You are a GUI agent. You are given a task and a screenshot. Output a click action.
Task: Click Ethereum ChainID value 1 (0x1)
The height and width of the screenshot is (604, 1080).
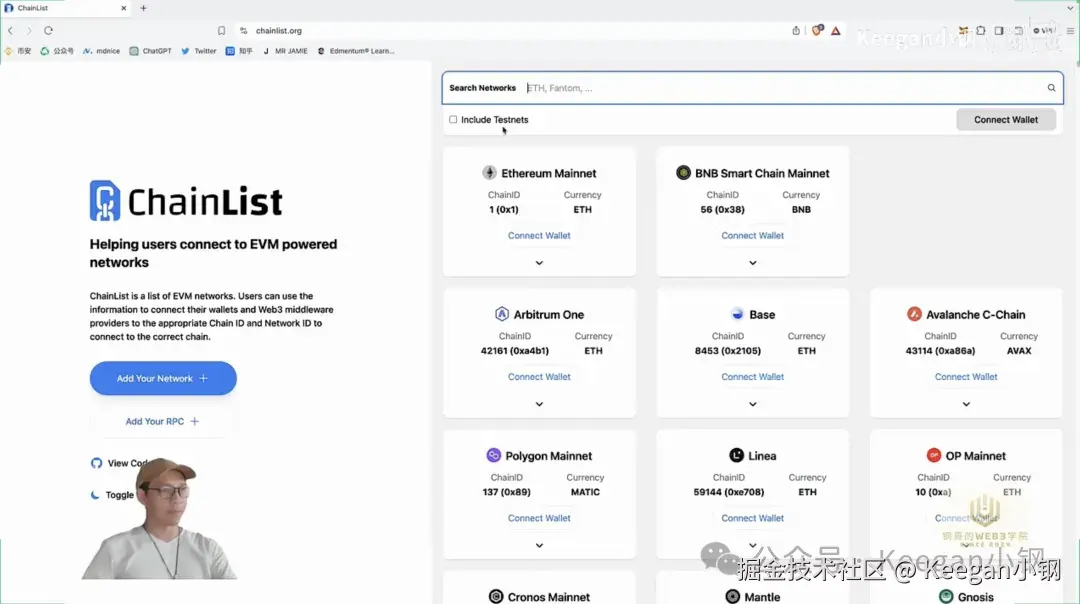pos(503,209)
